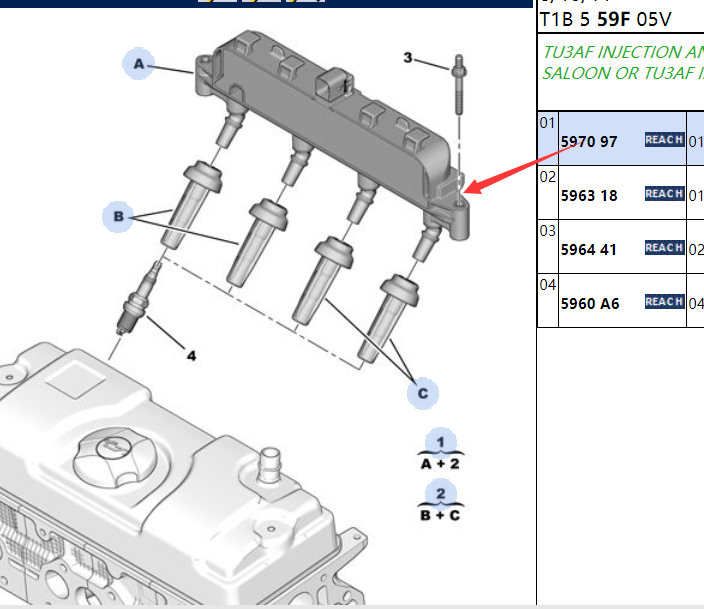704x609 pixels.
Task: Click the B + C assembly formula text
Action: click(x=440, y=515)
